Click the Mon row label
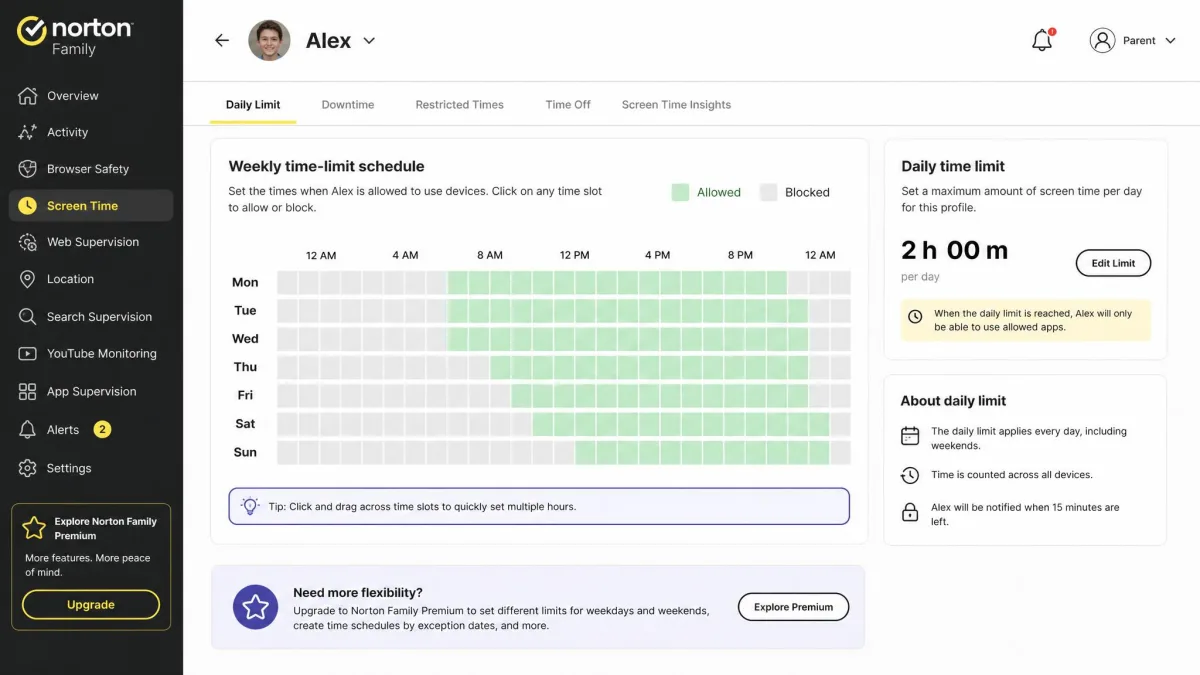This screenshot has height=675, width=1200. point(245,282)
